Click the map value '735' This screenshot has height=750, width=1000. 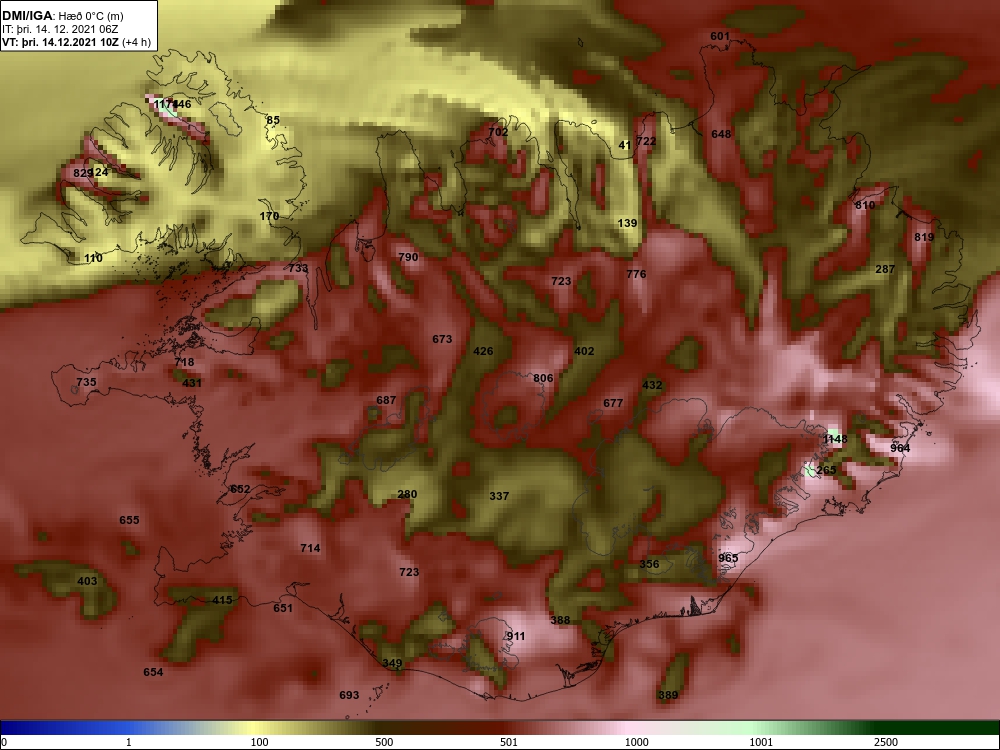tap(86, 383)
